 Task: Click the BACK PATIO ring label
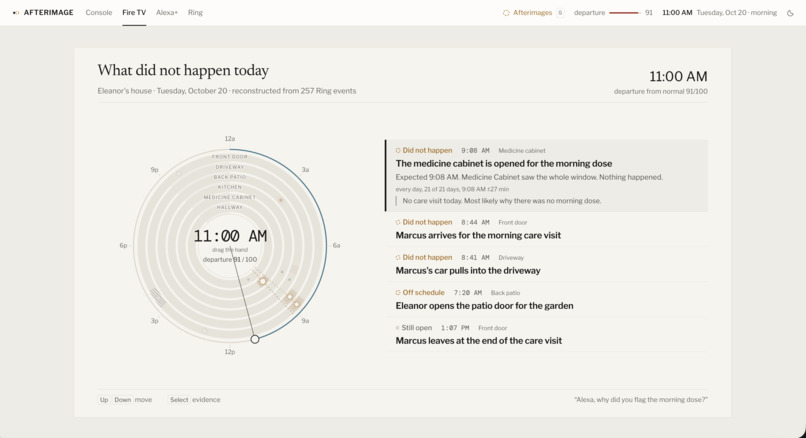click(x=230, y=177)
